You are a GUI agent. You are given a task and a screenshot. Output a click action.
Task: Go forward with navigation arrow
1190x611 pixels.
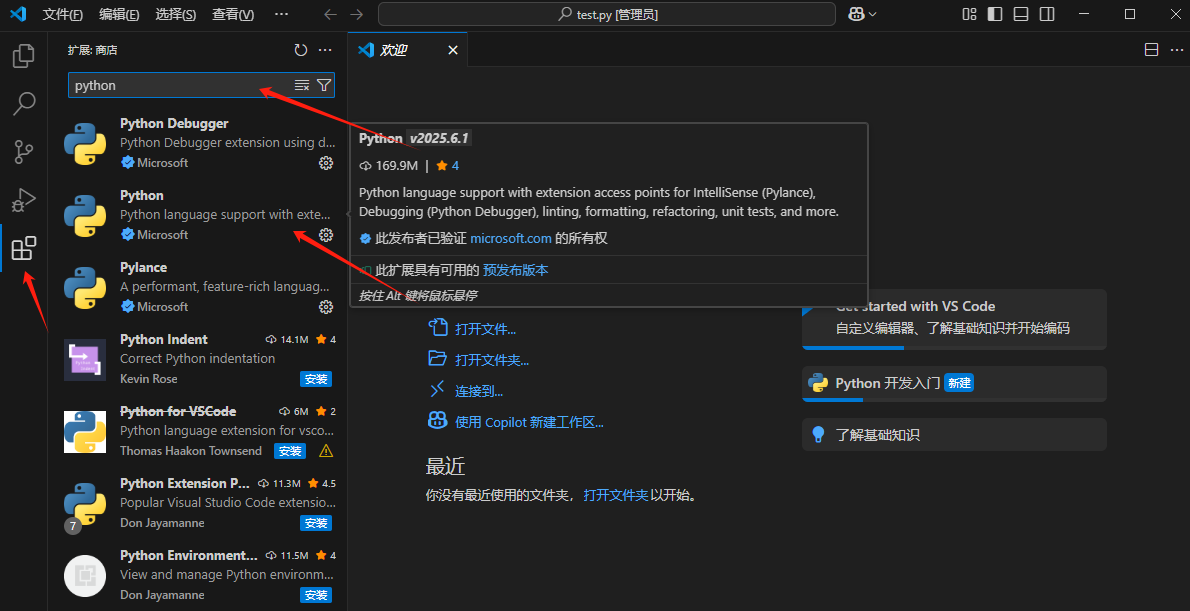tap(356, 14)
